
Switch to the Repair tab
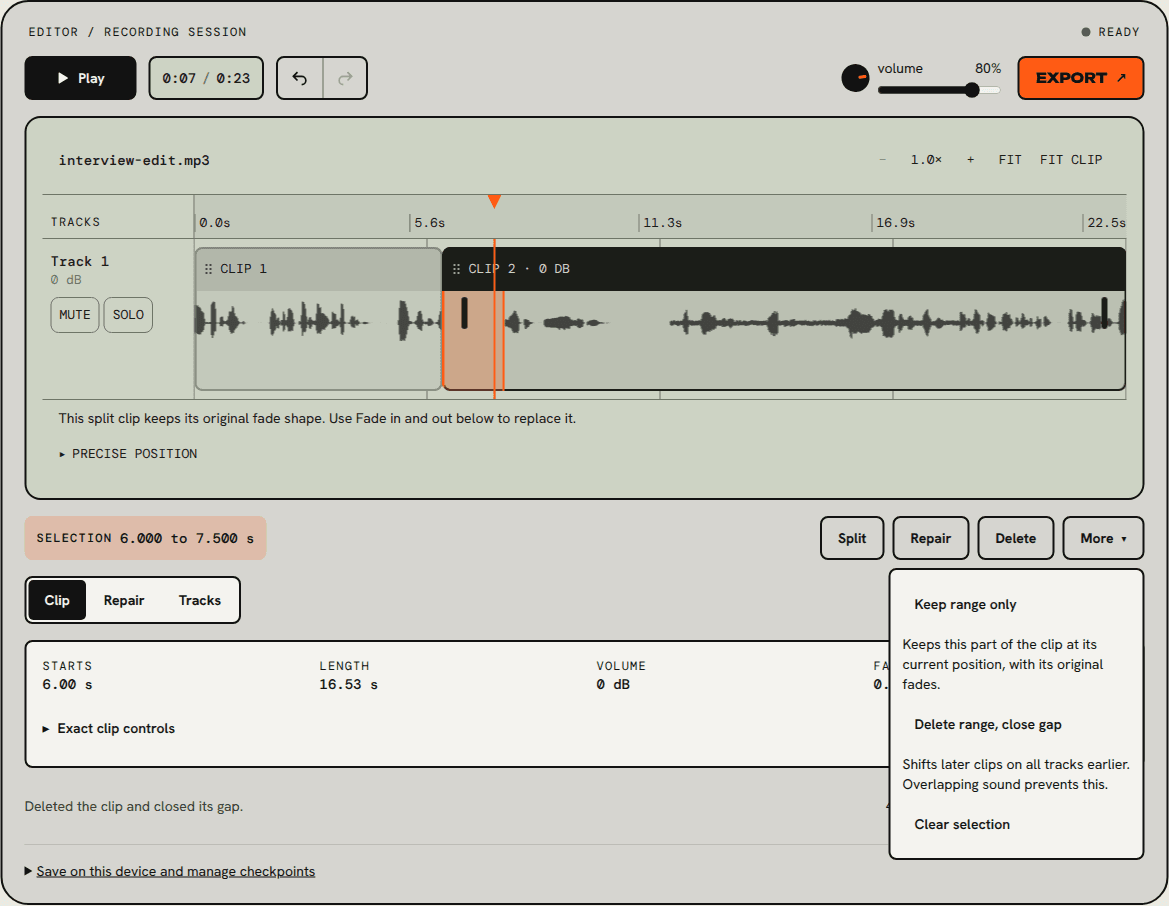[x=124, y=600]
